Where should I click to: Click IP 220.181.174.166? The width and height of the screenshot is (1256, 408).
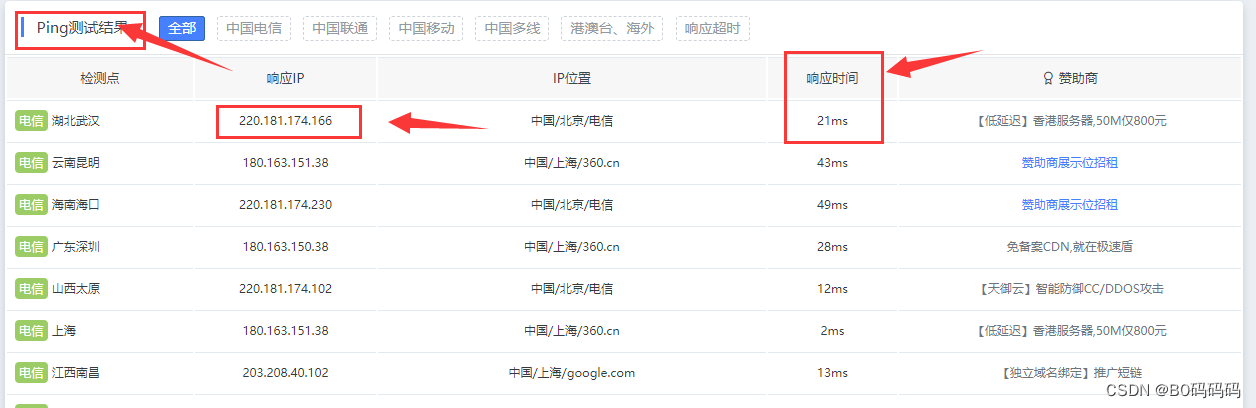[x=285, y=121]
